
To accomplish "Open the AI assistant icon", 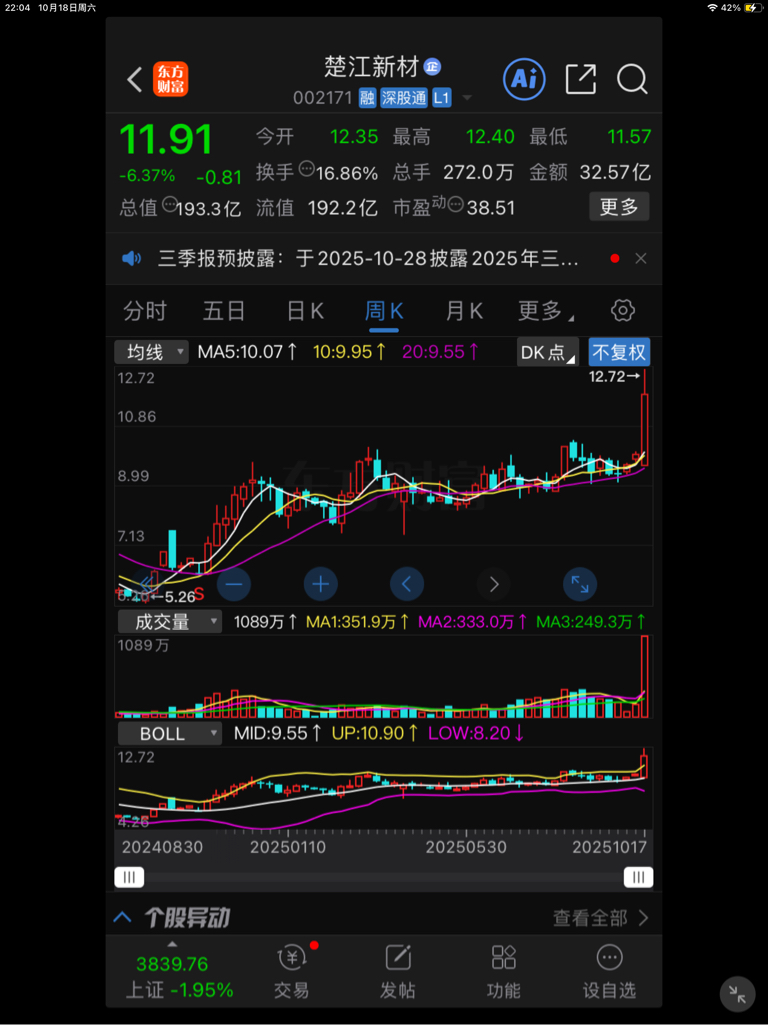I will point(524,79).
